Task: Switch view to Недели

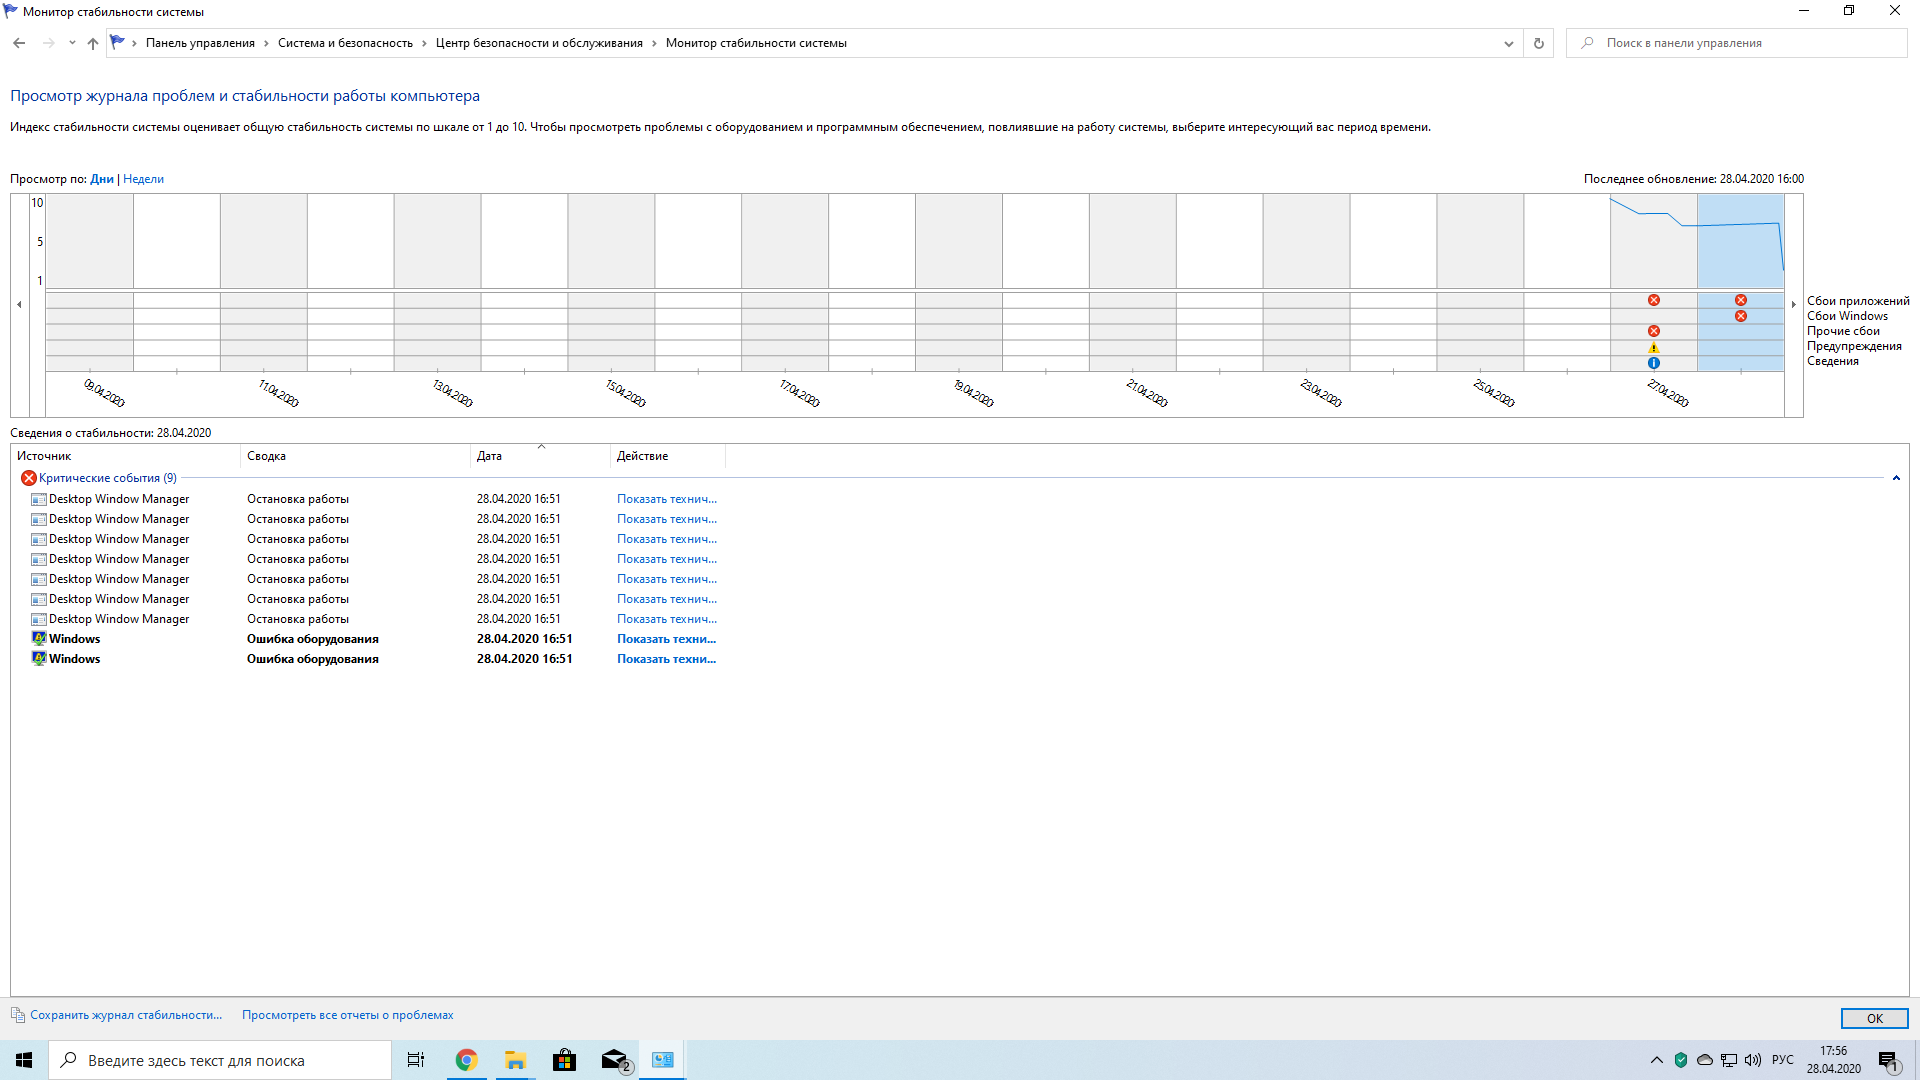Action: click(x=143, y=179)
